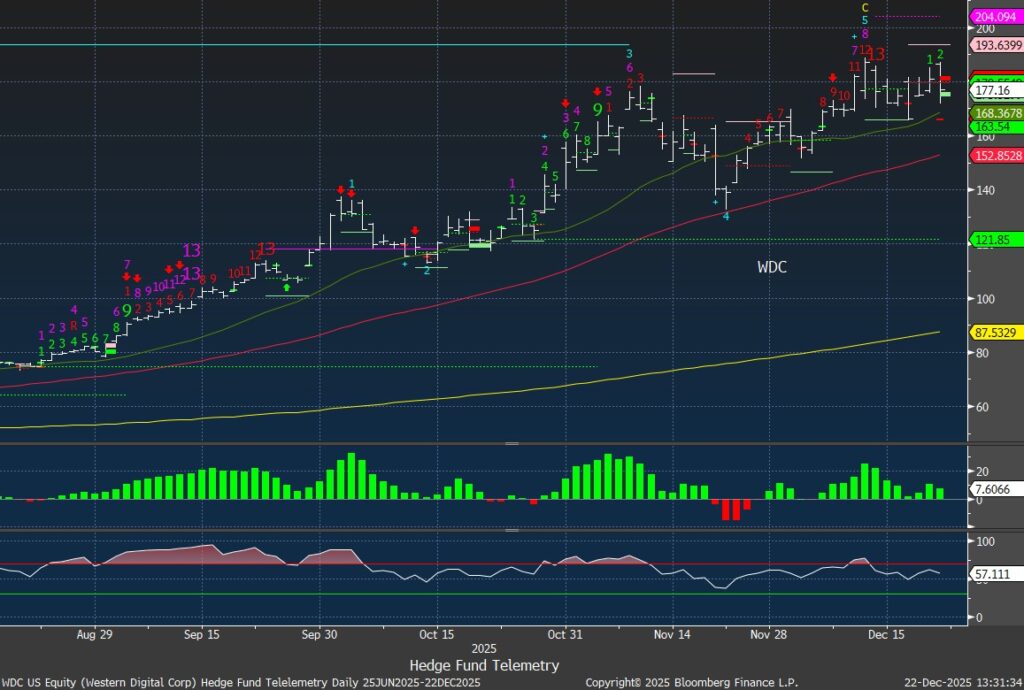Select the yellow 87.5329 moving average tag
Viewport: 1024px width, 690px height.
tap(995, 331)
